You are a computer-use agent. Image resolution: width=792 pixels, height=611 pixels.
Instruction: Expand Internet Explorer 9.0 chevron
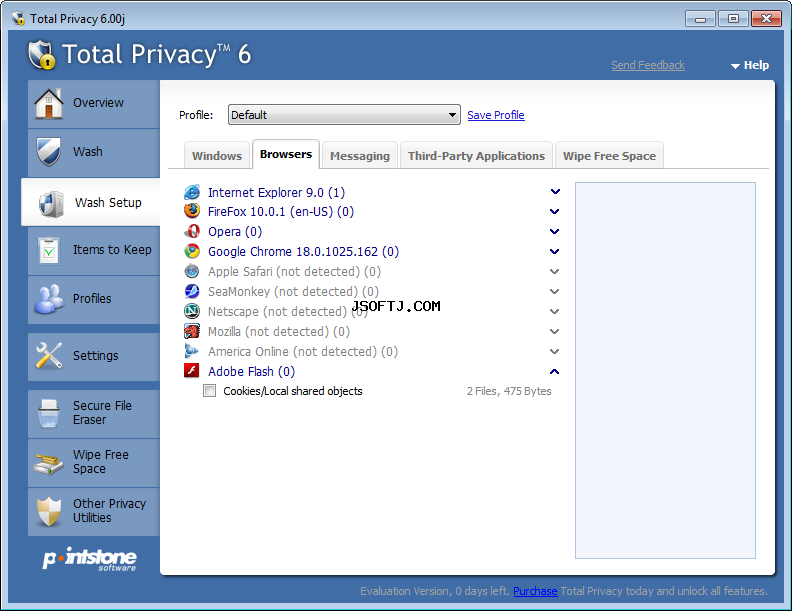555,192
